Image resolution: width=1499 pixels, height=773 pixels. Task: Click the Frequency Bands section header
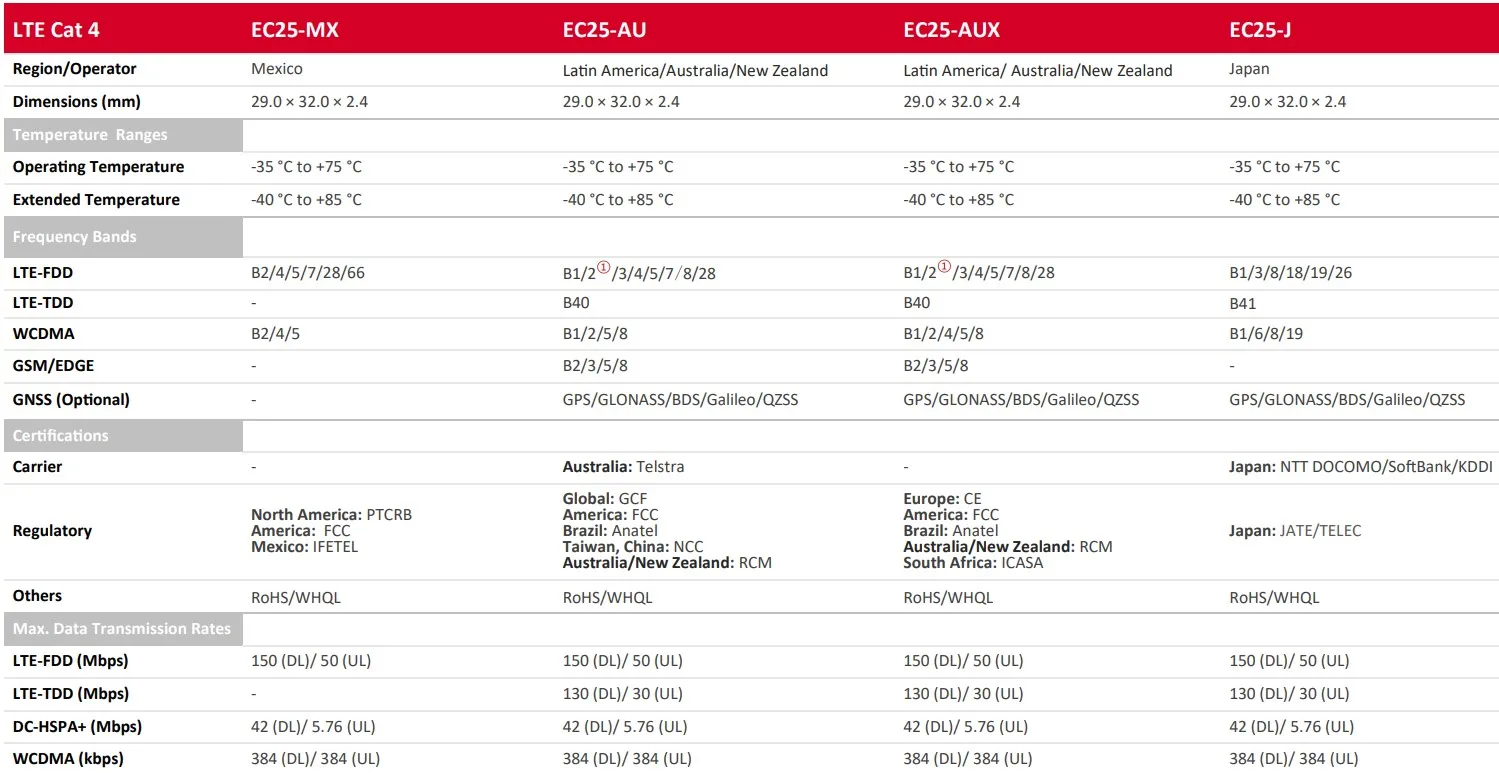[75, 237]
